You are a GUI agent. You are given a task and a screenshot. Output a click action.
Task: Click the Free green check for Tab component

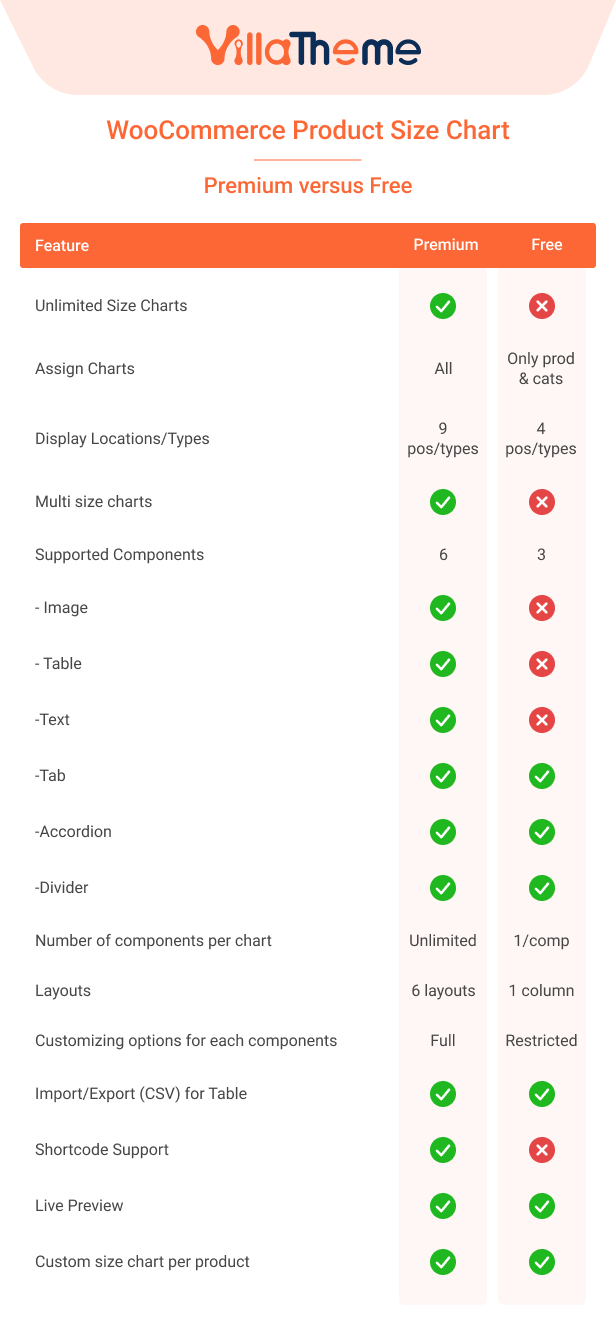click(x=542, y=776)
